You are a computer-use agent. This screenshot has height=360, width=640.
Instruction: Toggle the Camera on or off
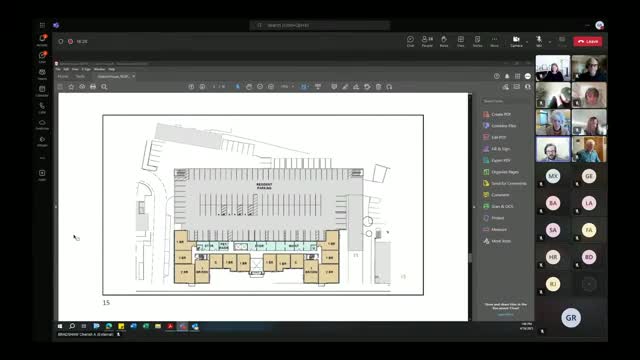516,41
